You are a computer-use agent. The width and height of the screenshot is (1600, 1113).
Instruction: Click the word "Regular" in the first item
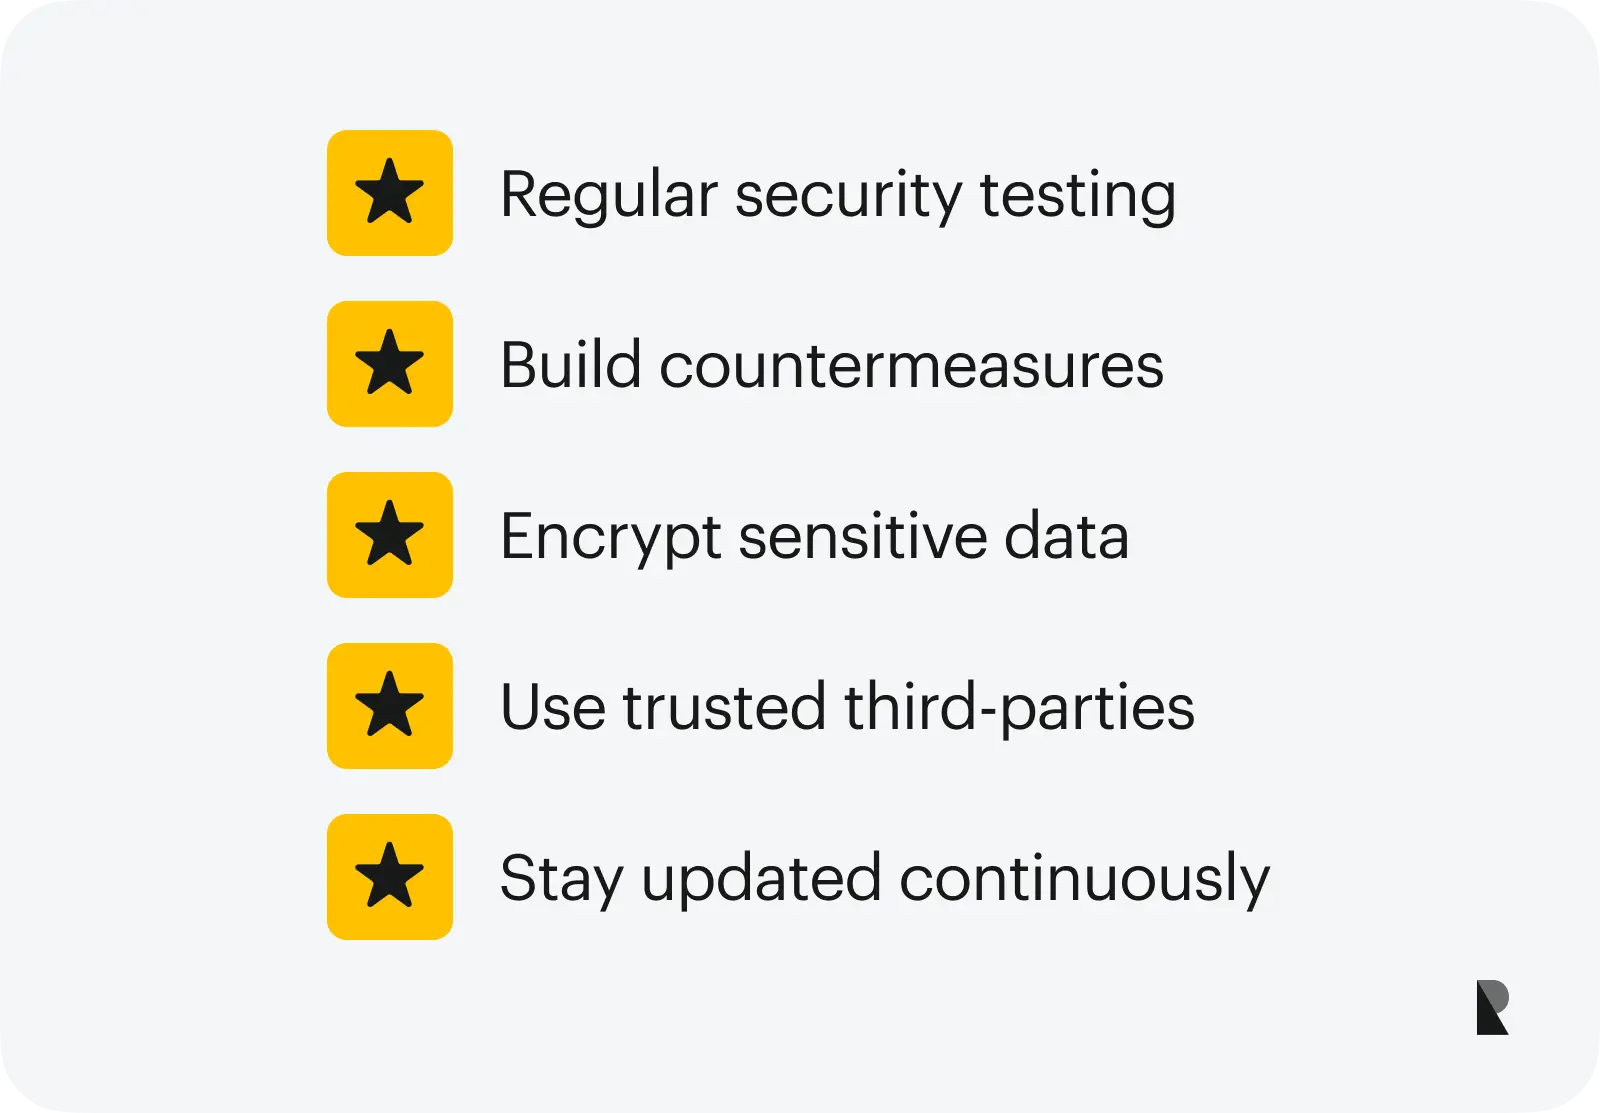coord(608,195)
